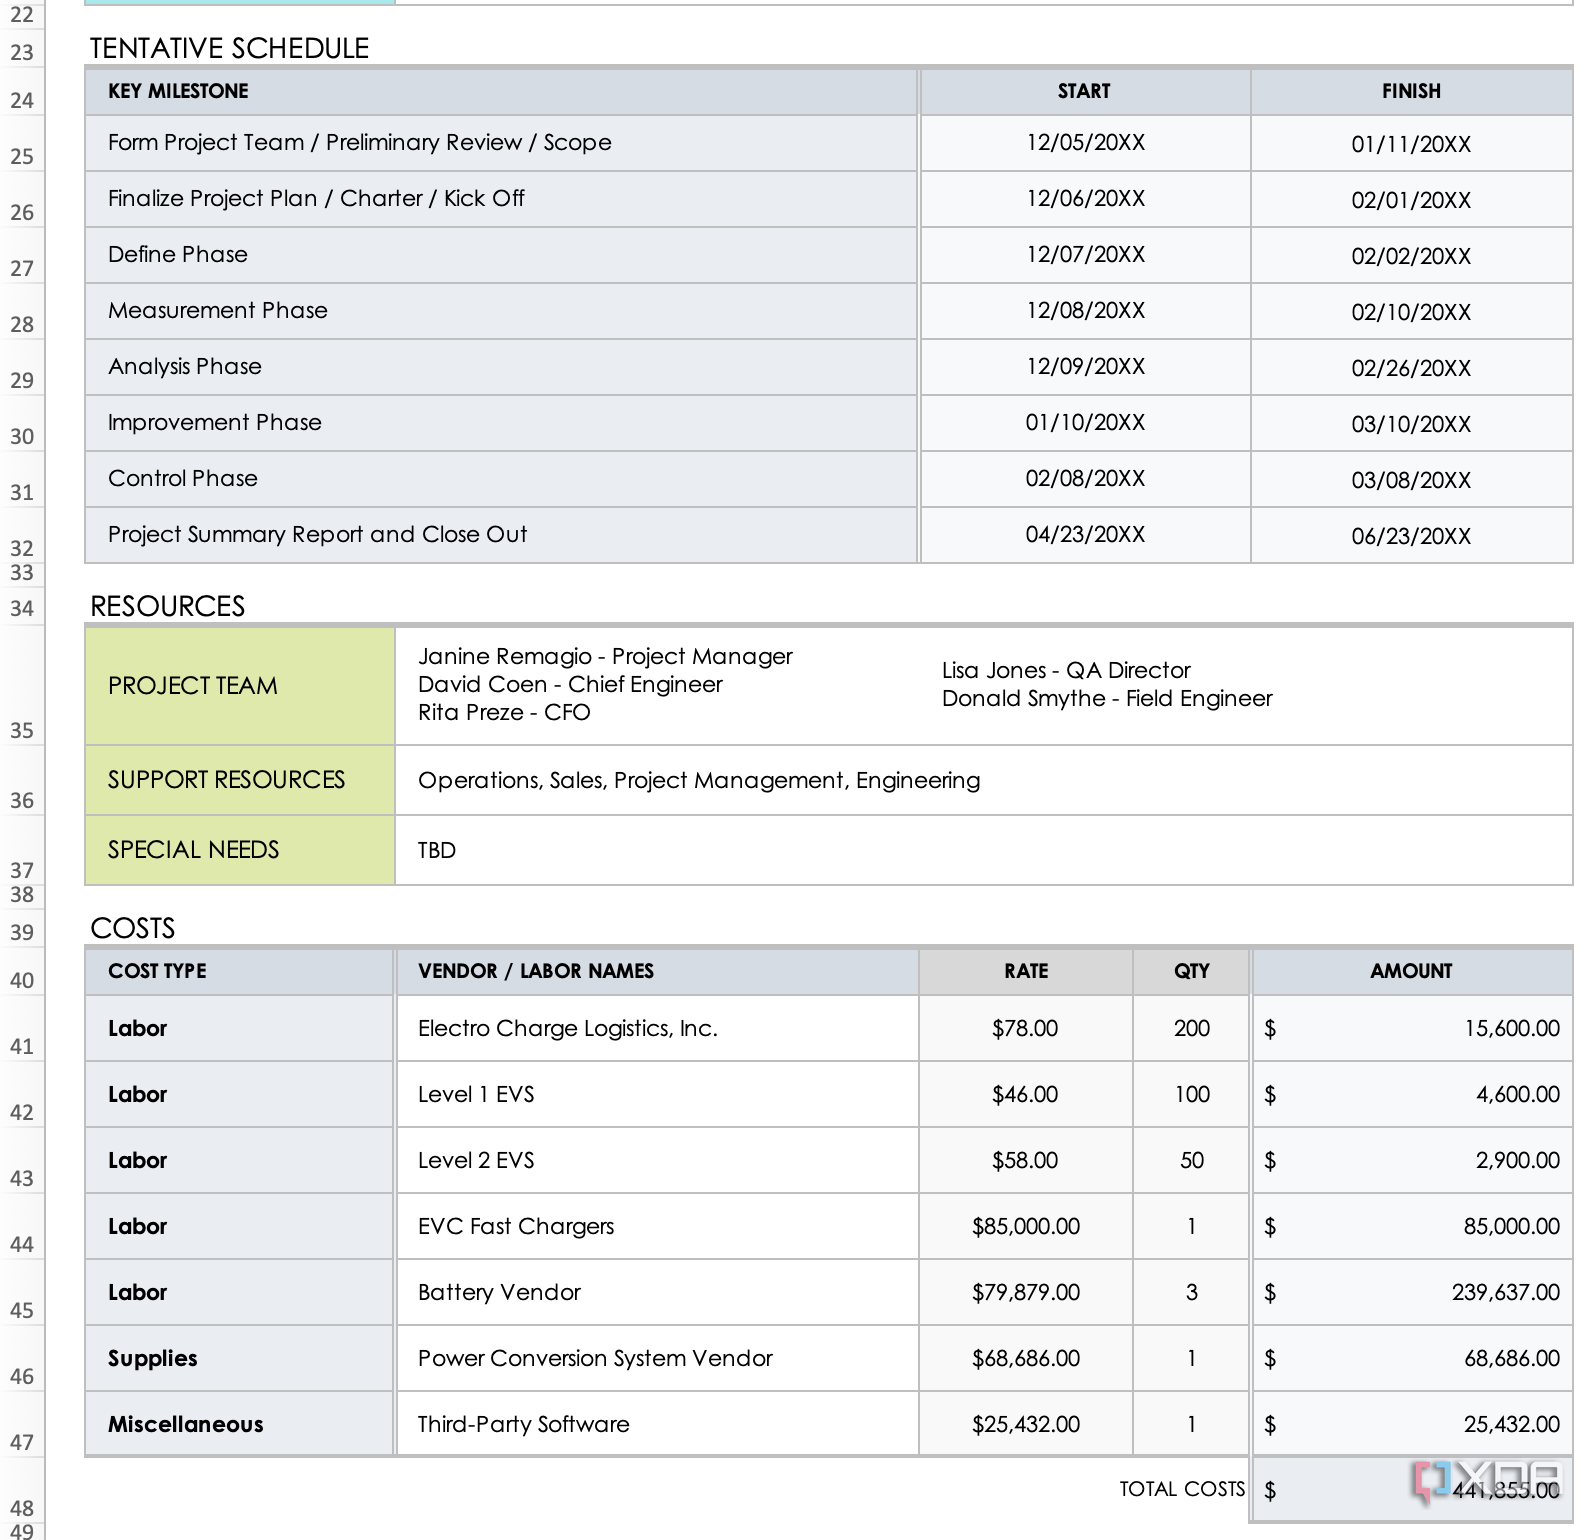Click start date 04/23/20XX
The image size is (1596, 1540).
pos(1085,535)
